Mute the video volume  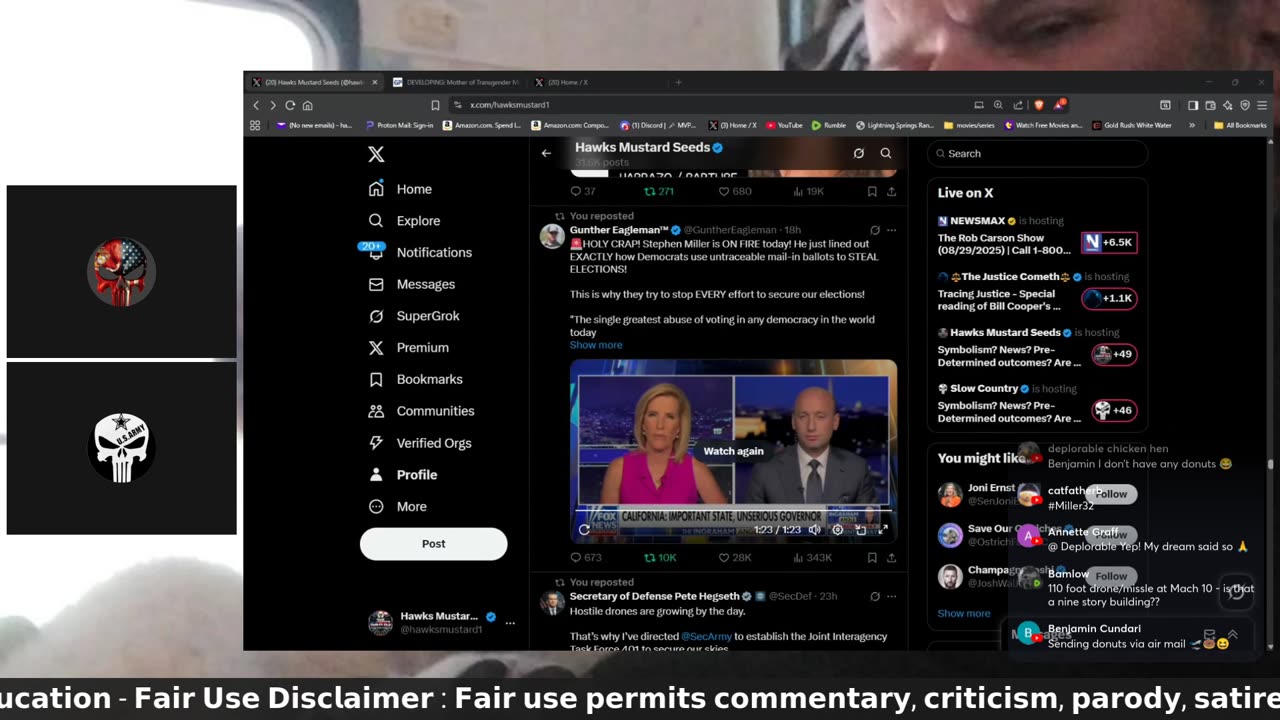814,530
